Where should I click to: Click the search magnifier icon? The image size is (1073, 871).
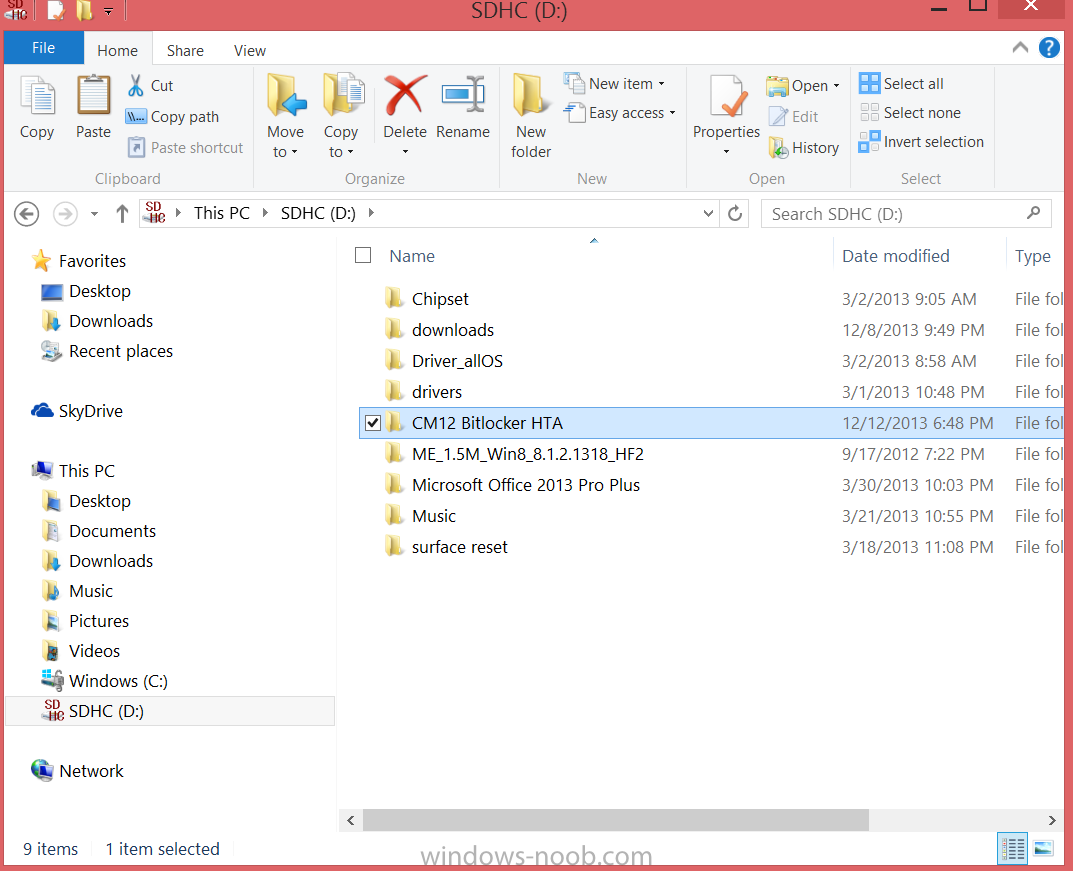(x=1033, y=213)
